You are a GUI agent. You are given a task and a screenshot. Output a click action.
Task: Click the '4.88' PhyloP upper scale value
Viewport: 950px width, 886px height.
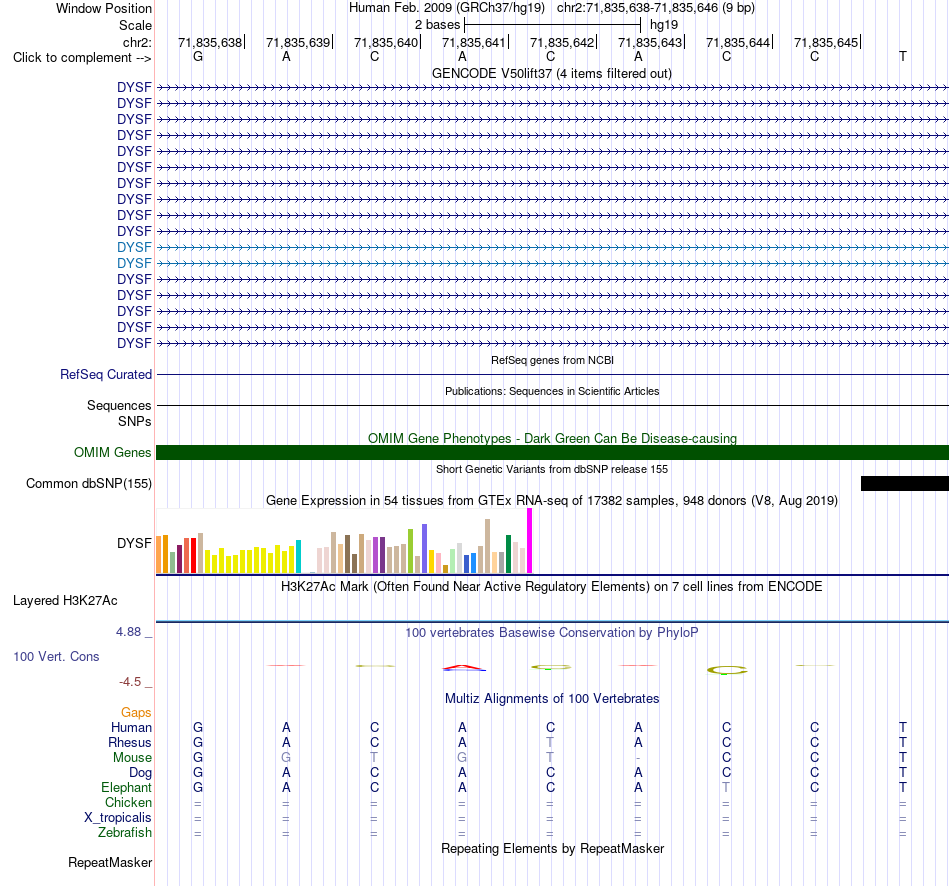coord(128,631)
